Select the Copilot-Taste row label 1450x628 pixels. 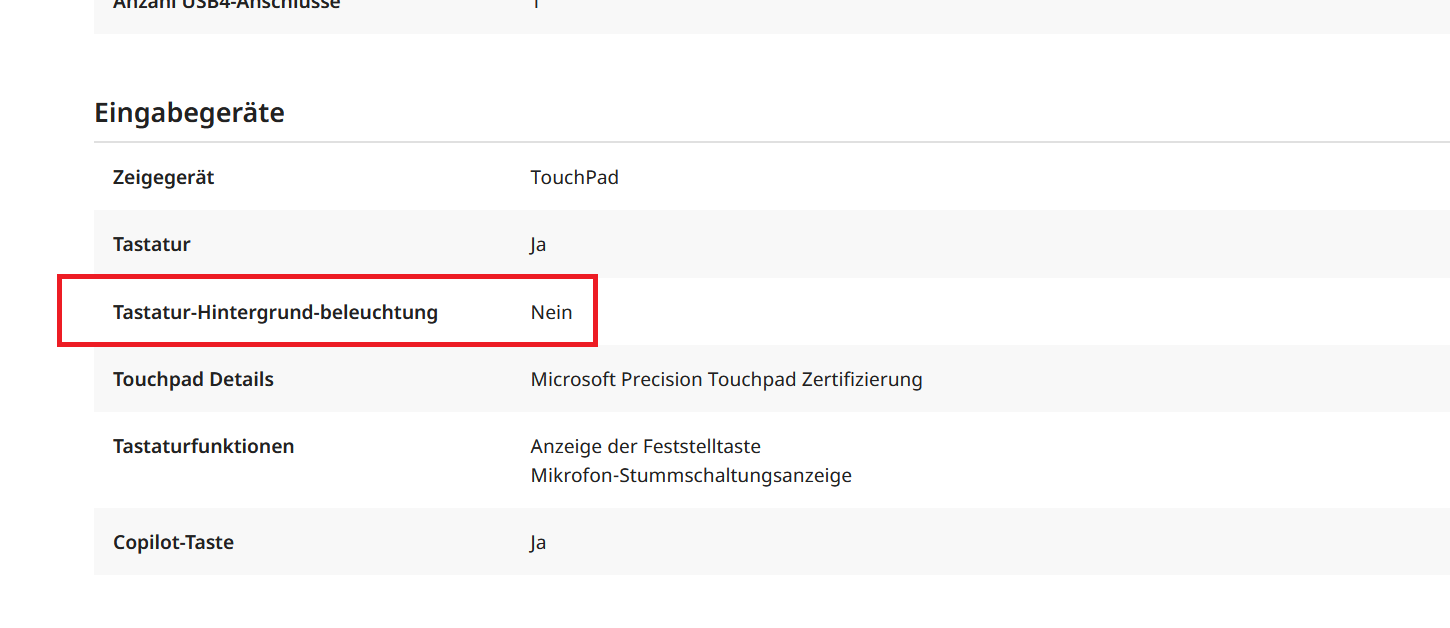click(173, 543)
